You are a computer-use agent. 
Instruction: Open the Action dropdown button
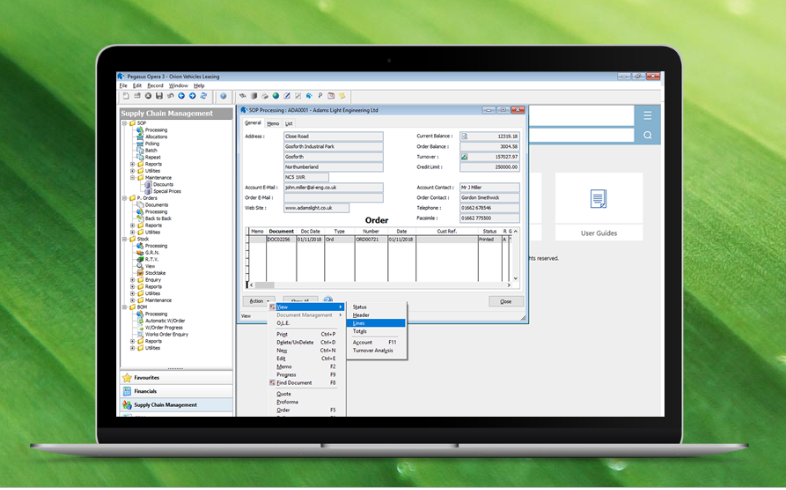click(258, 301)
